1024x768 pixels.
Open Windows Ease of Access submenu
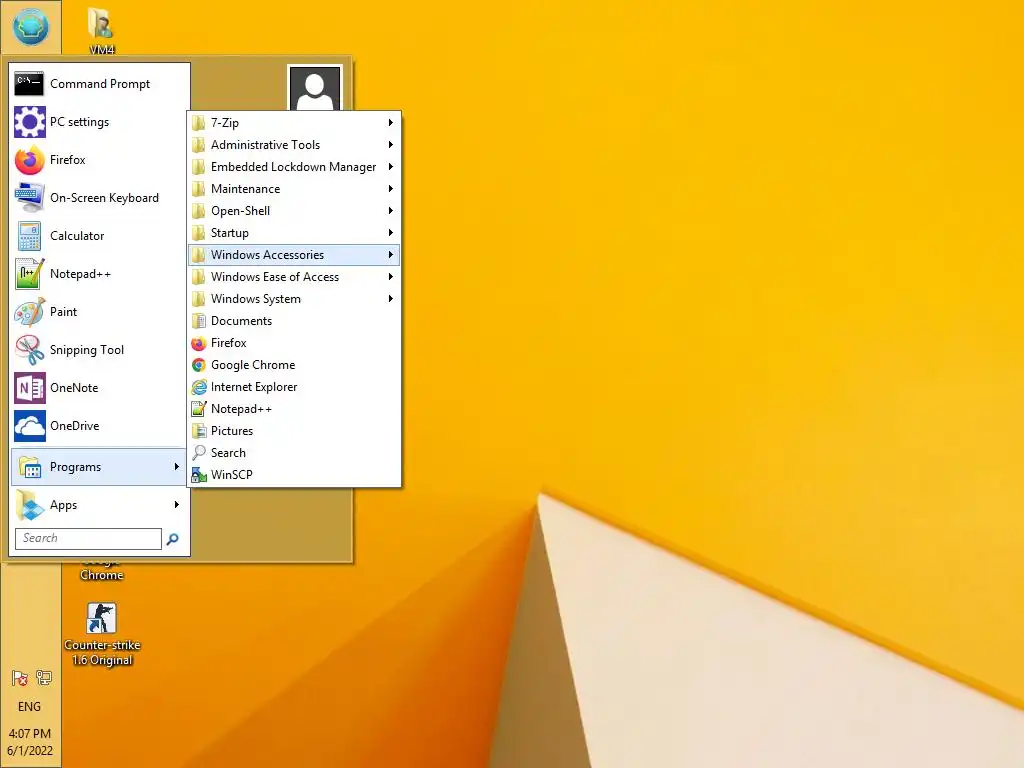[294, 277]
